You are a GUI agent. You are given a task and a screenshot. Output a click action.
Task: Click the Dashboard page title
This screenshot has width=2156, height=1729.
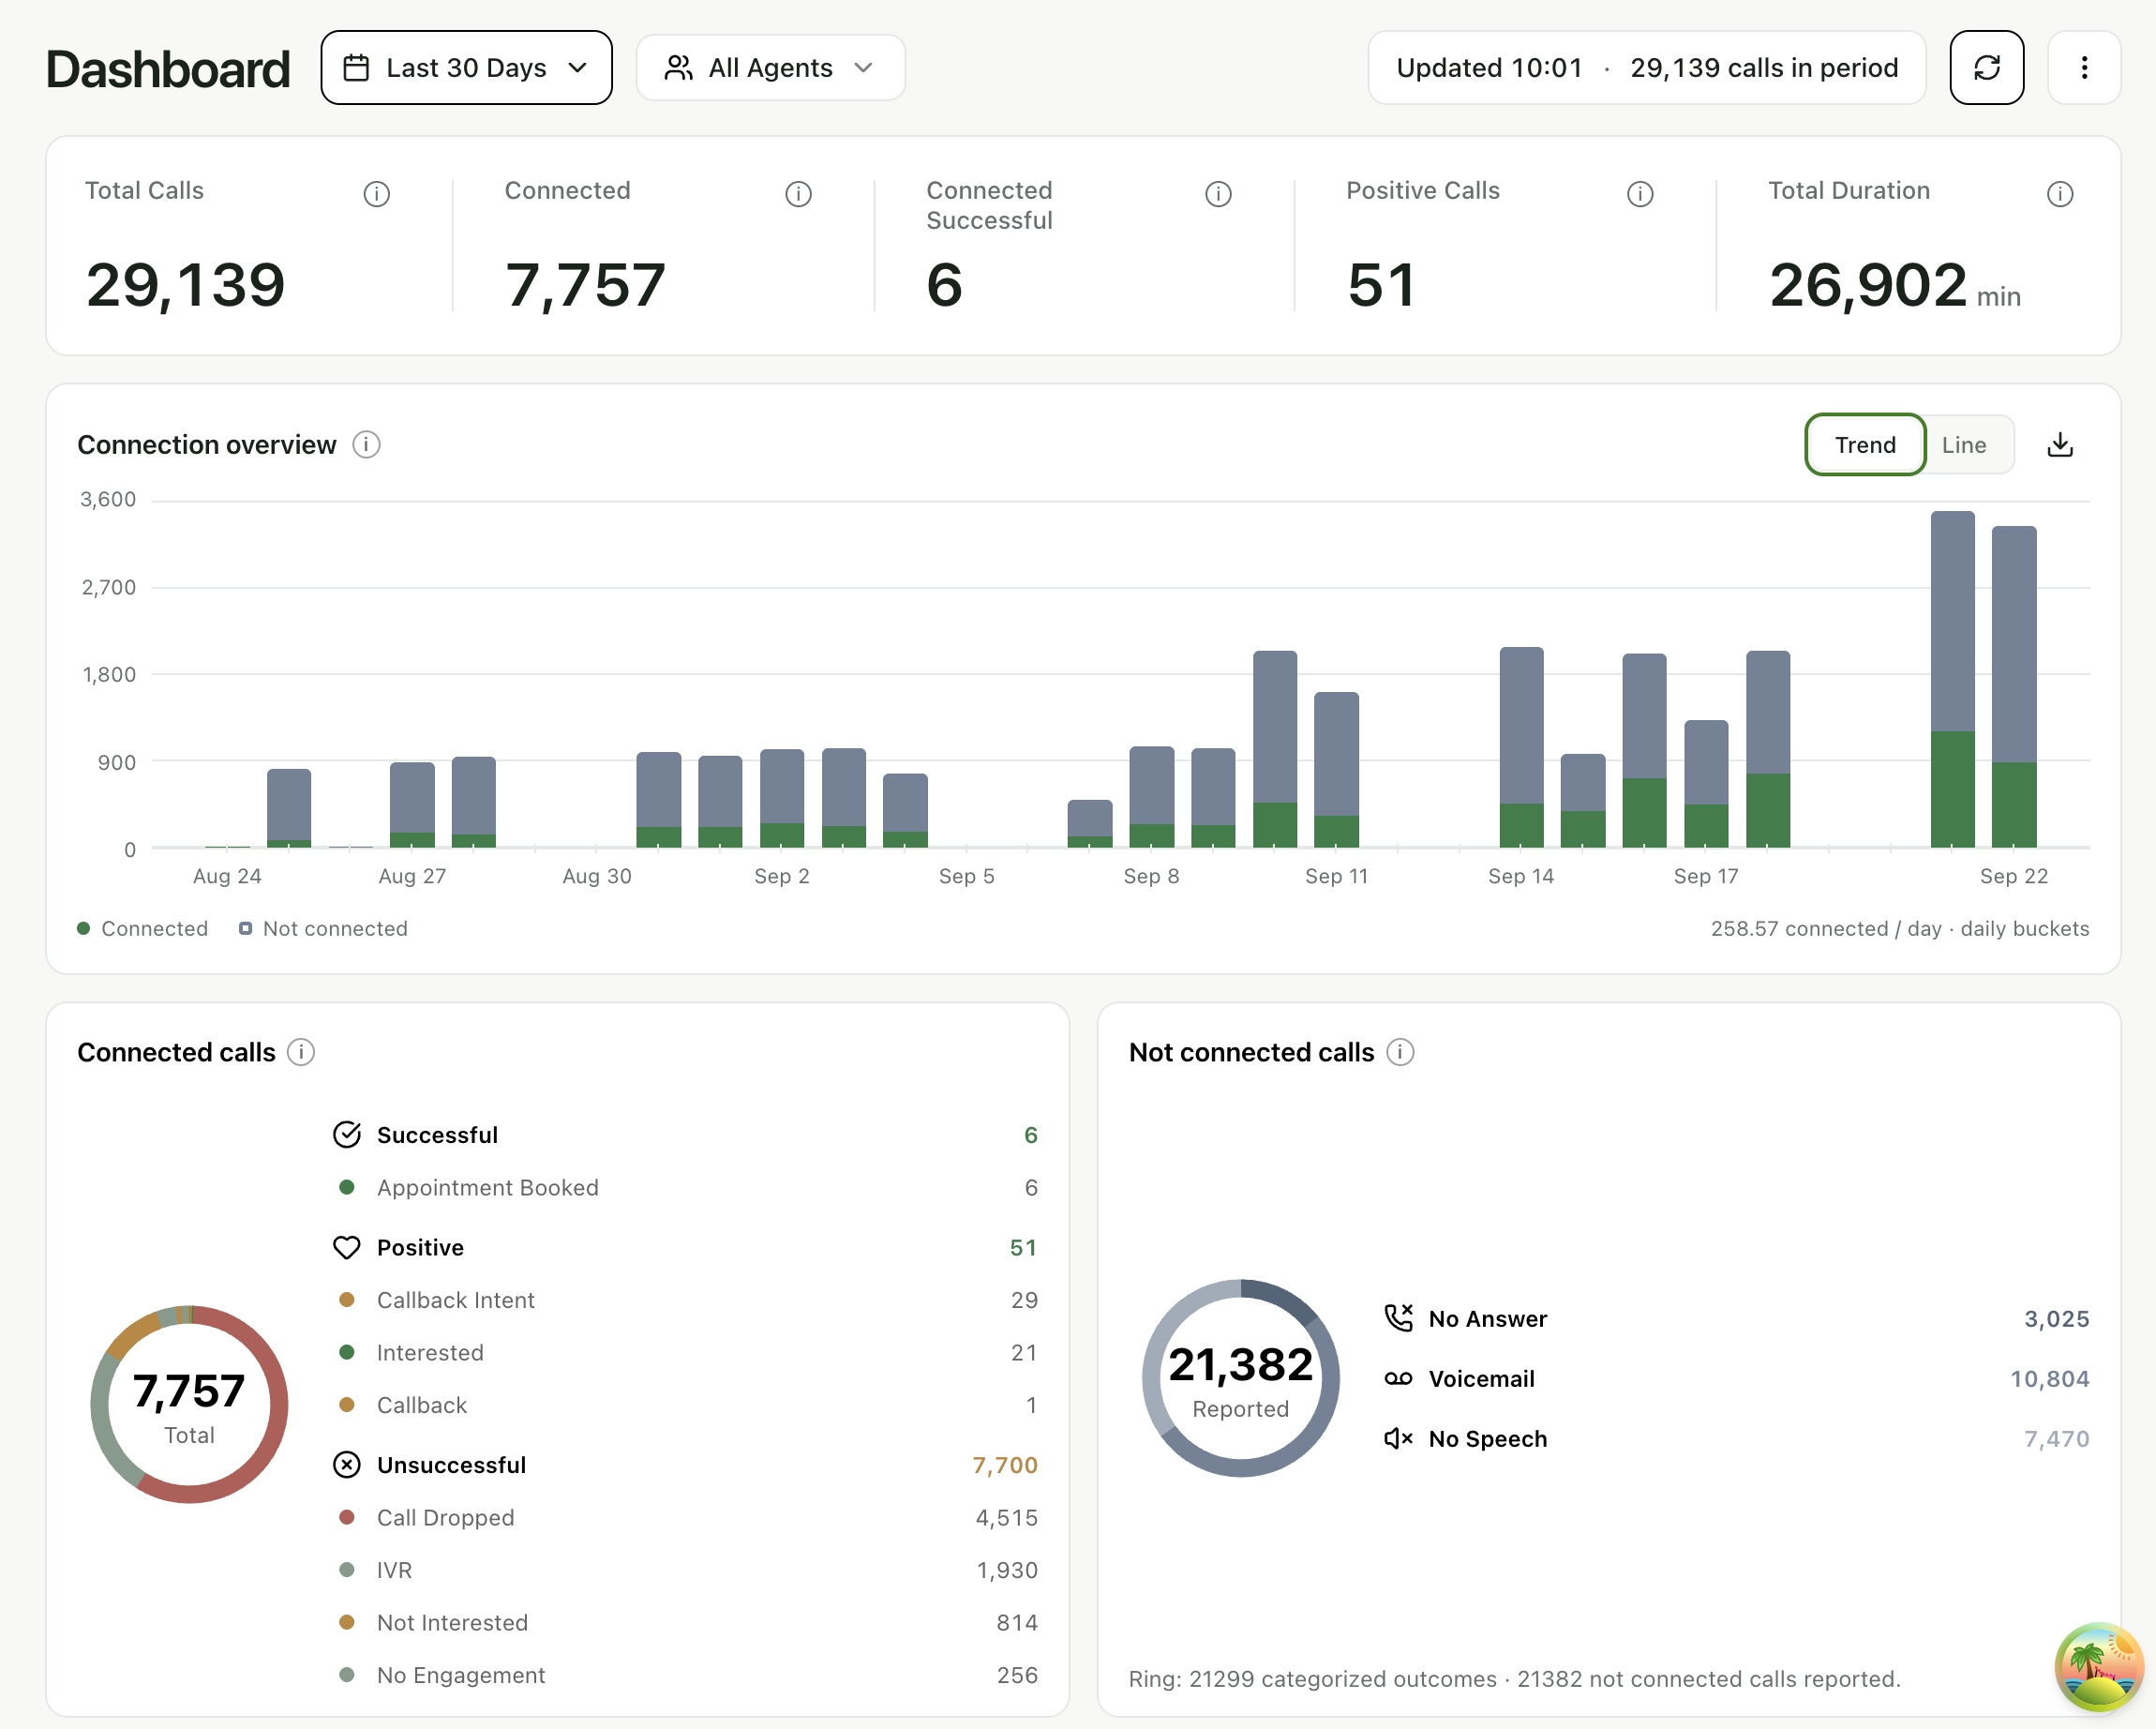click(x=168, y=69)
